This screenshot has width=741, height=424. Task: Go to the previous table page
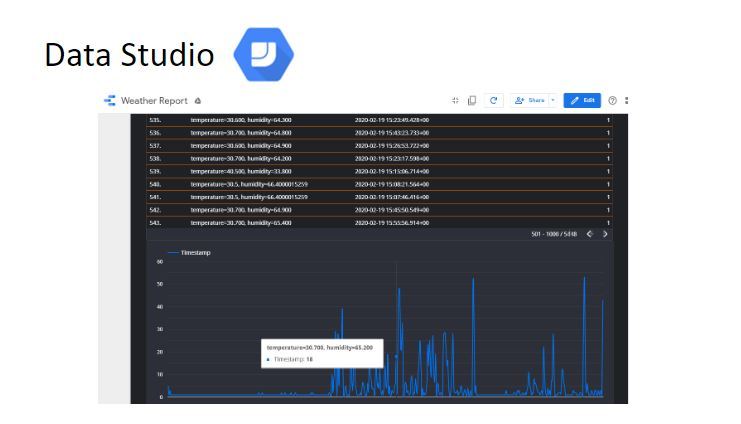click(x=590, y=234)
